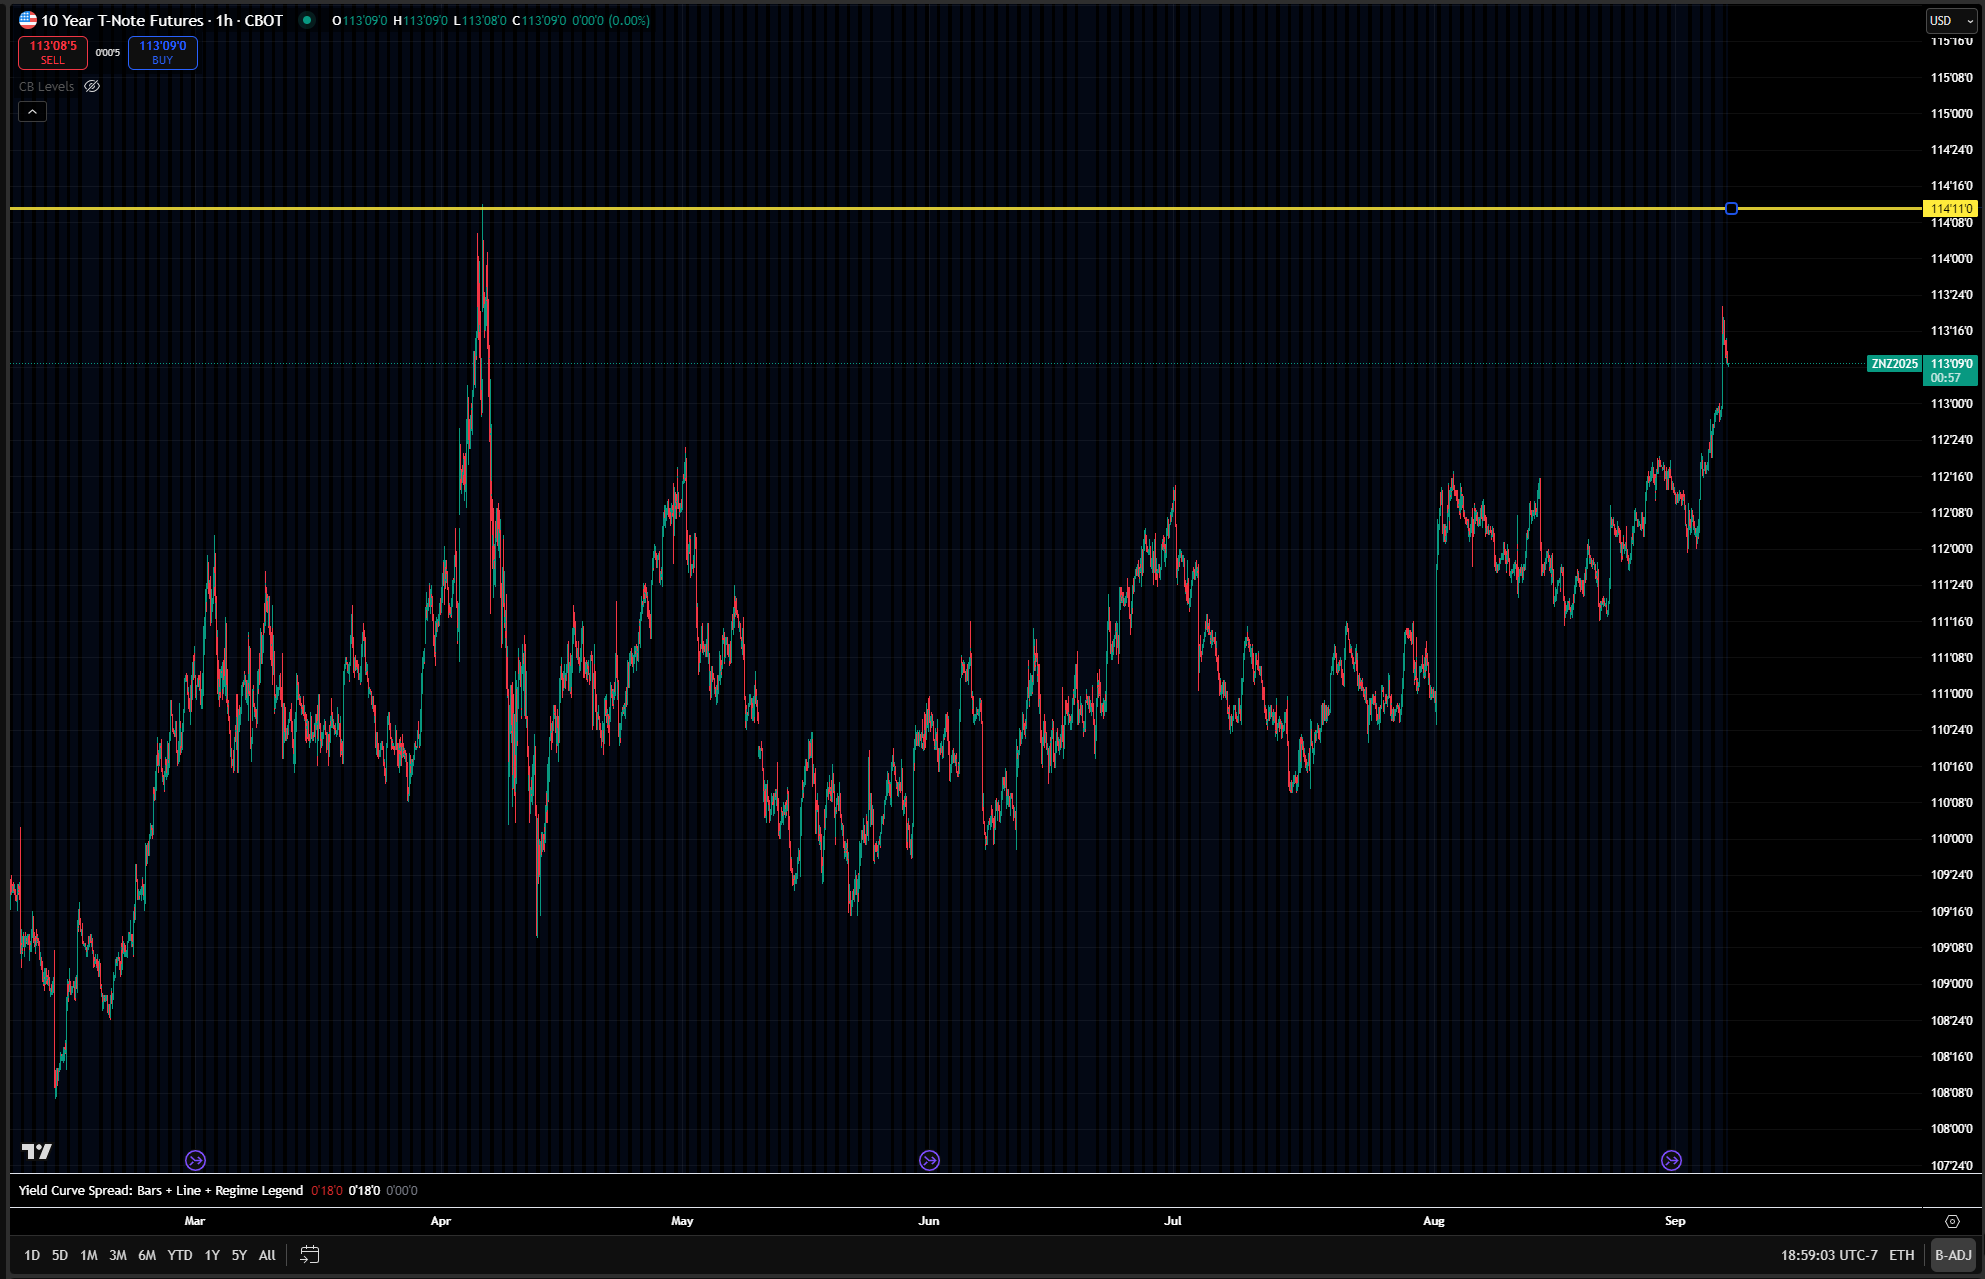1985x1279 pixels.
Task: Open the USD currency dropdown
Action: (x=1950, y=20)
